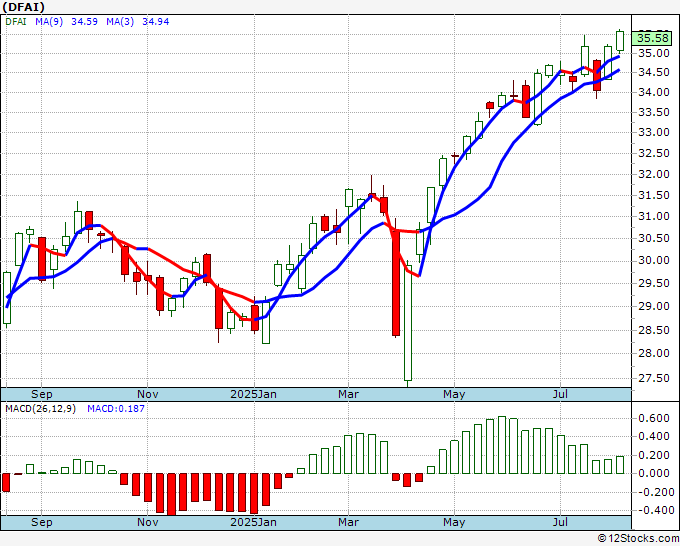Screen dimensions: 680x546
Task: Click the 34.50 price axis label
Action: click(654, 72)
